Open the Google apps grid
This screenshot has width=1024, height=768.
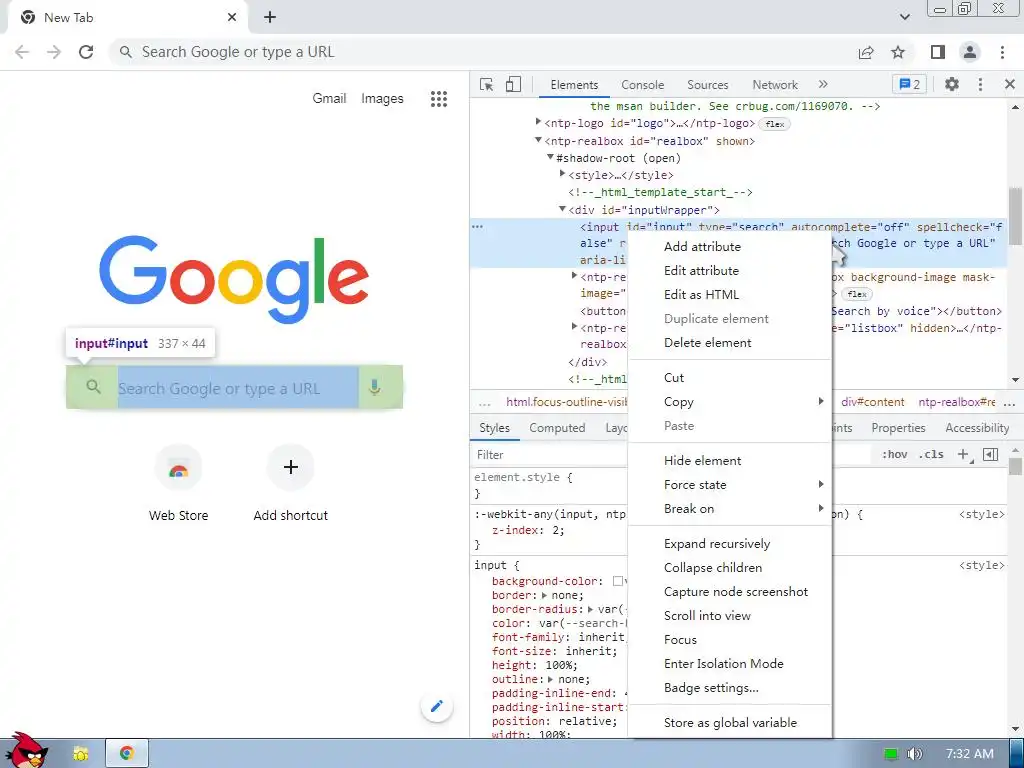[439, 99]
